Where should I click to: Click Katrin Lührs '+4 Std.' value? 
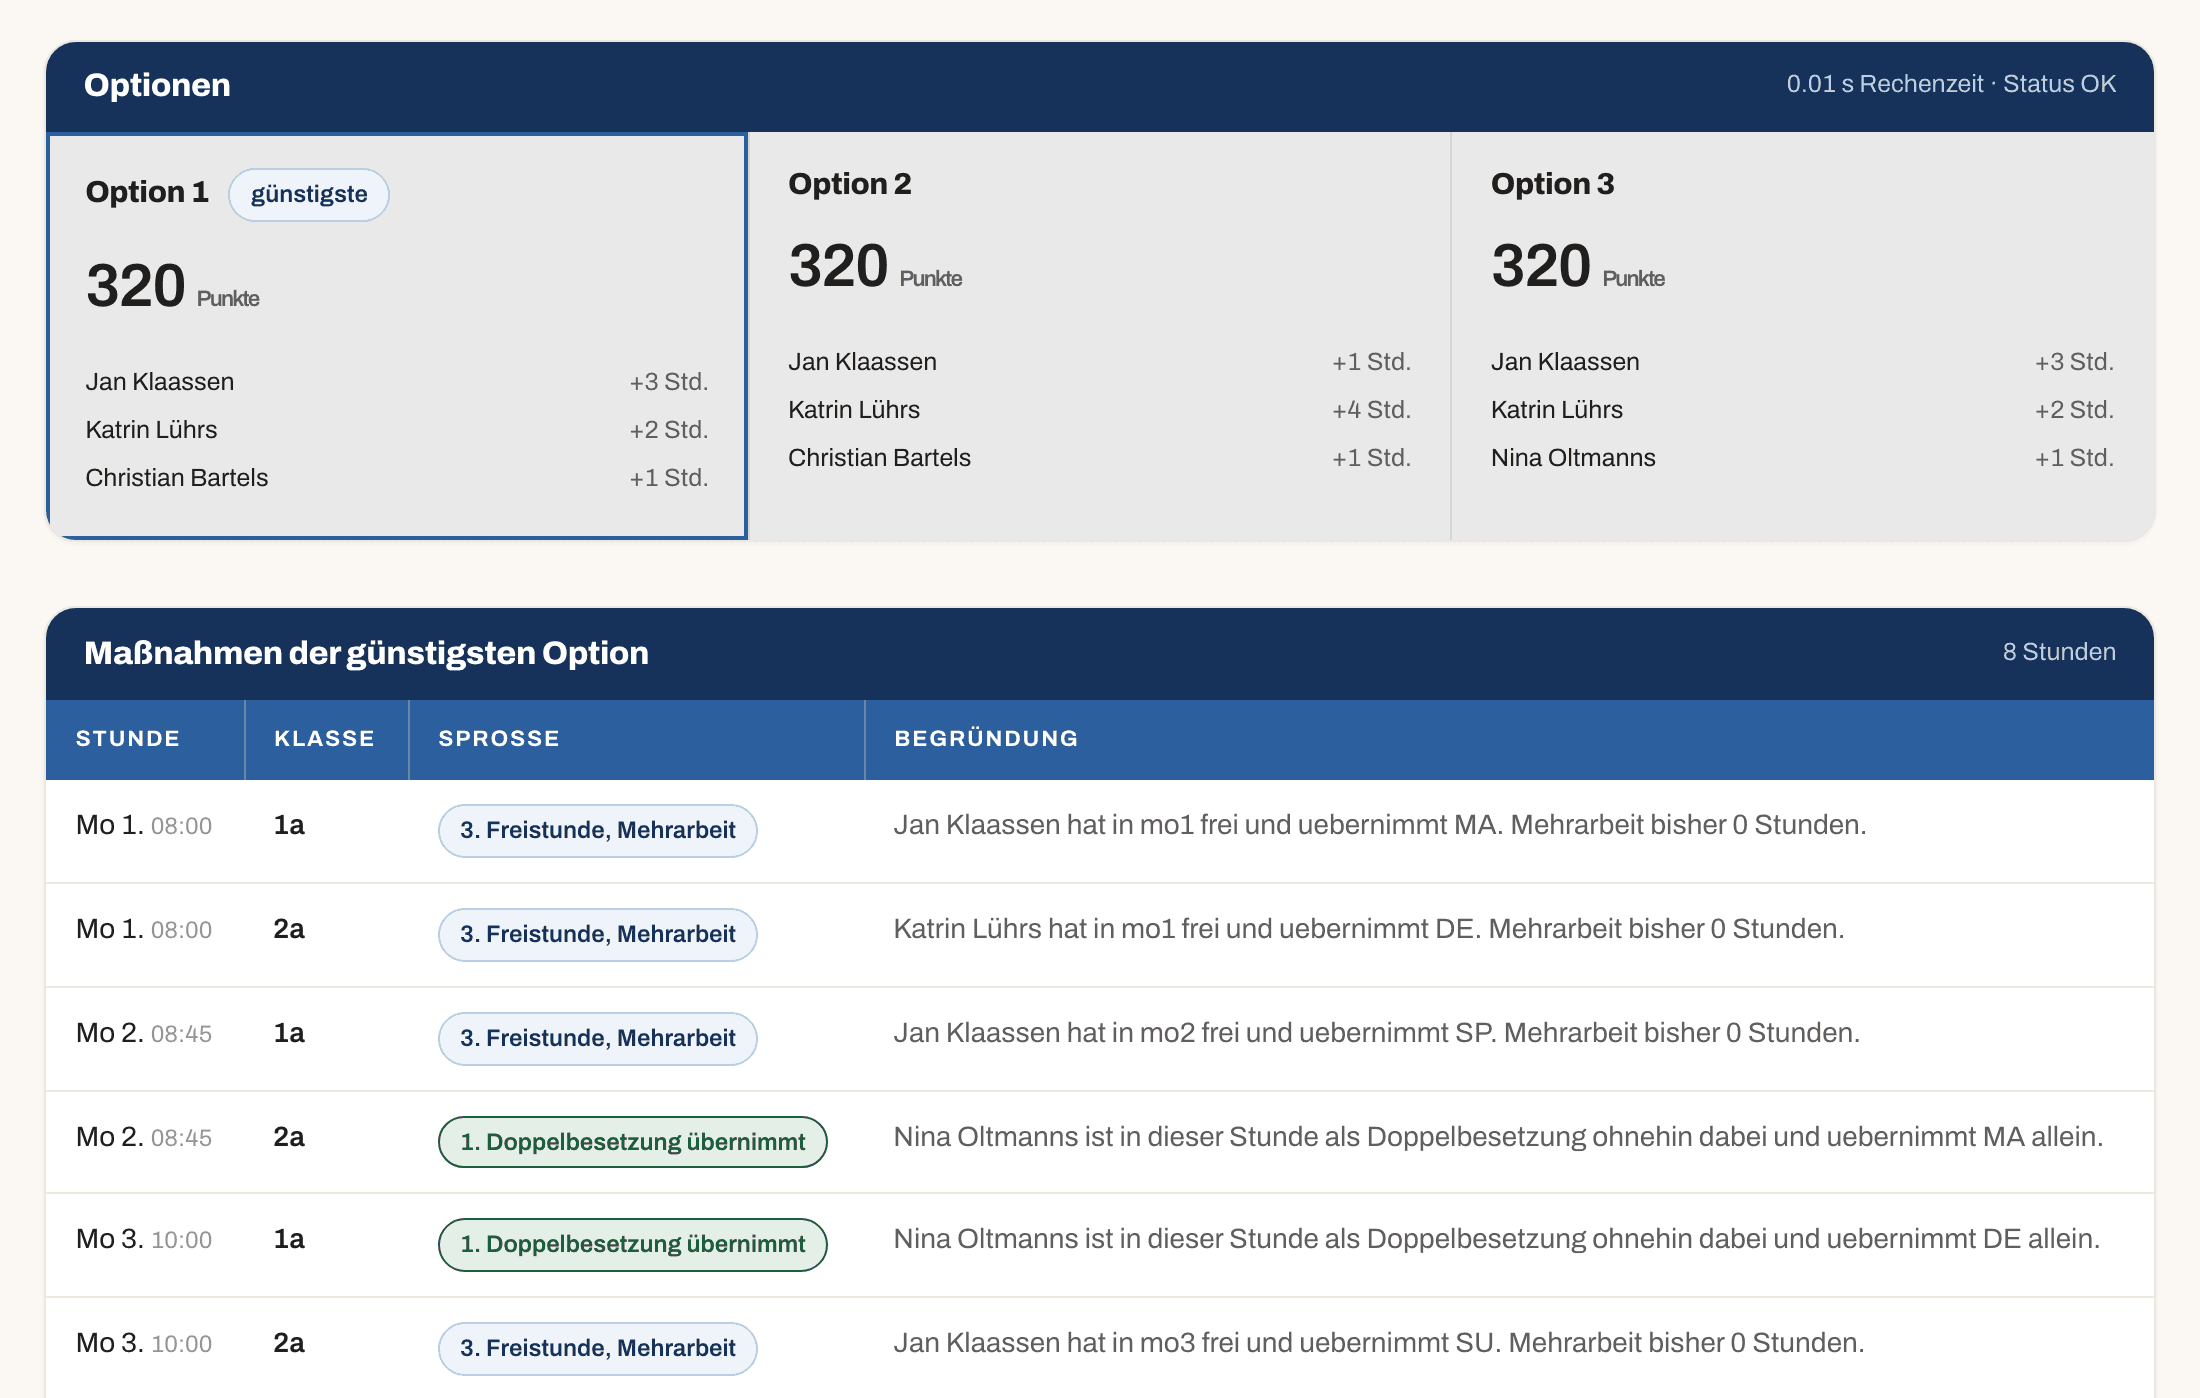tap(1371, 410)
